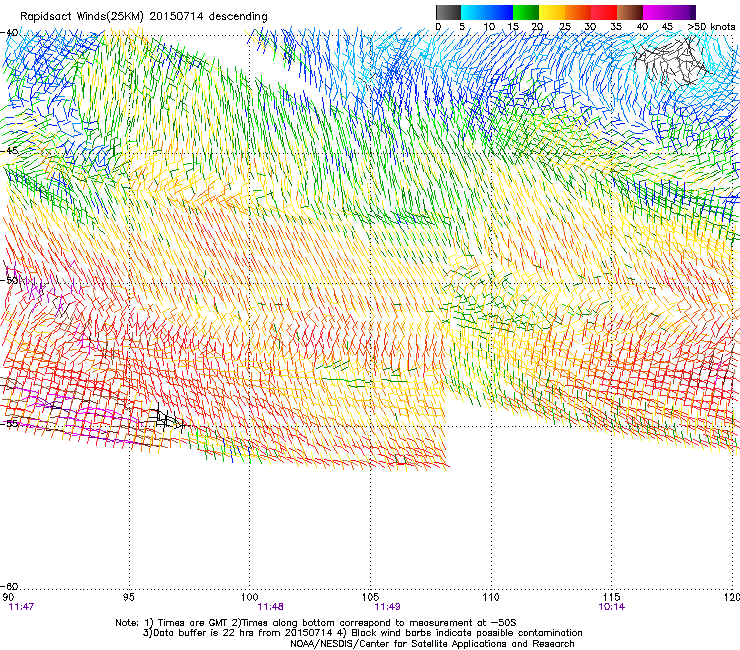The width and height of the screenshot is (740, 650).
Task: Click latitude label '-55' on the left axis
Action: coord(9,423)
